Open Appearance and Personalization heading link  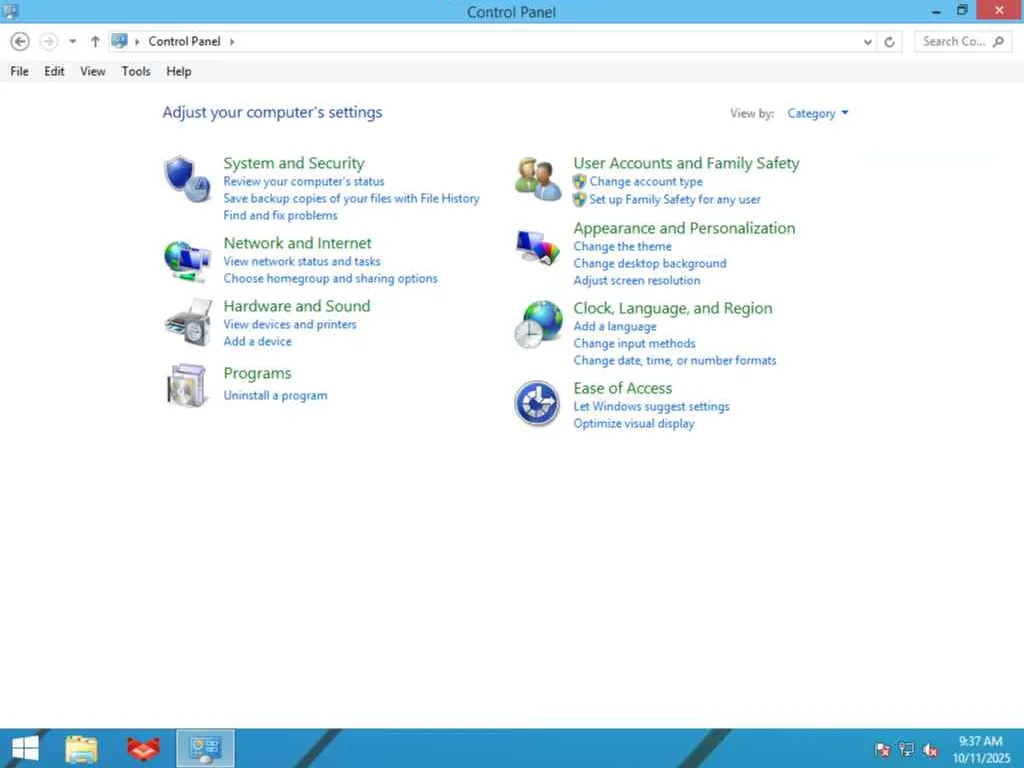click(684, 229)
